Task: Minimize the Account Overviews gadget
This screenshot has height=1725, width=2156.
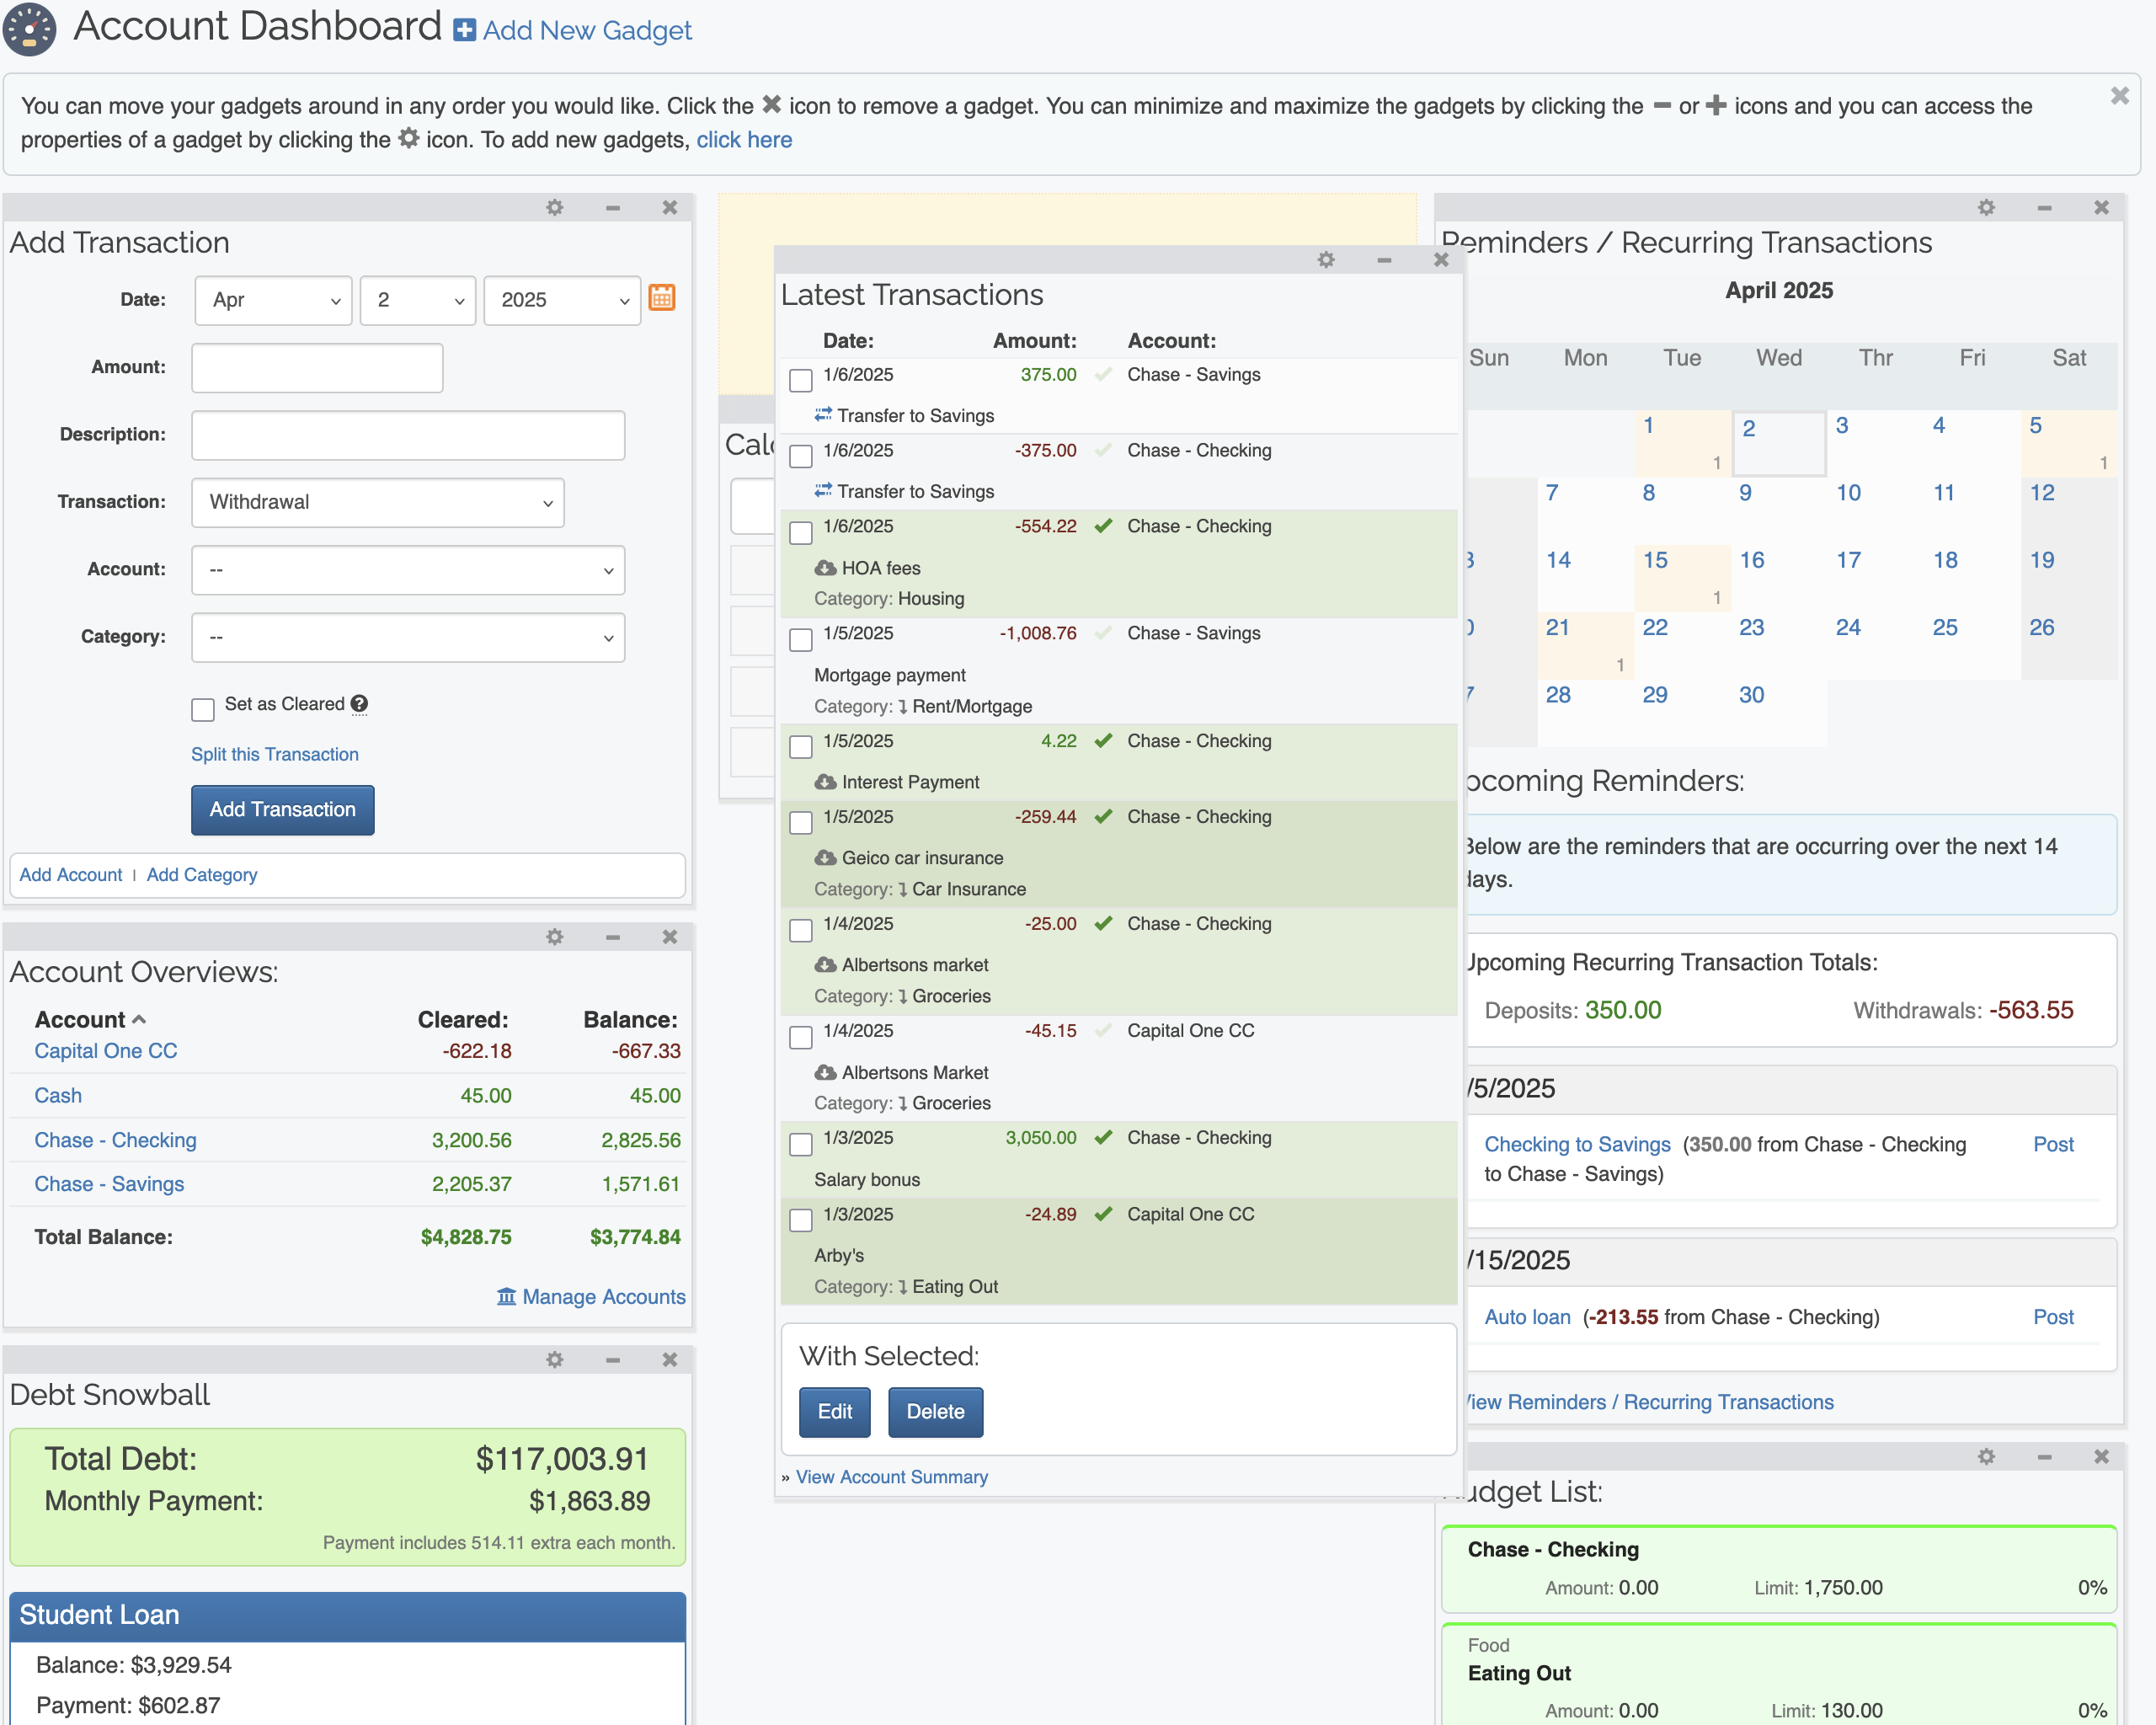Action: pyautogui.click(x=612, y=937)
